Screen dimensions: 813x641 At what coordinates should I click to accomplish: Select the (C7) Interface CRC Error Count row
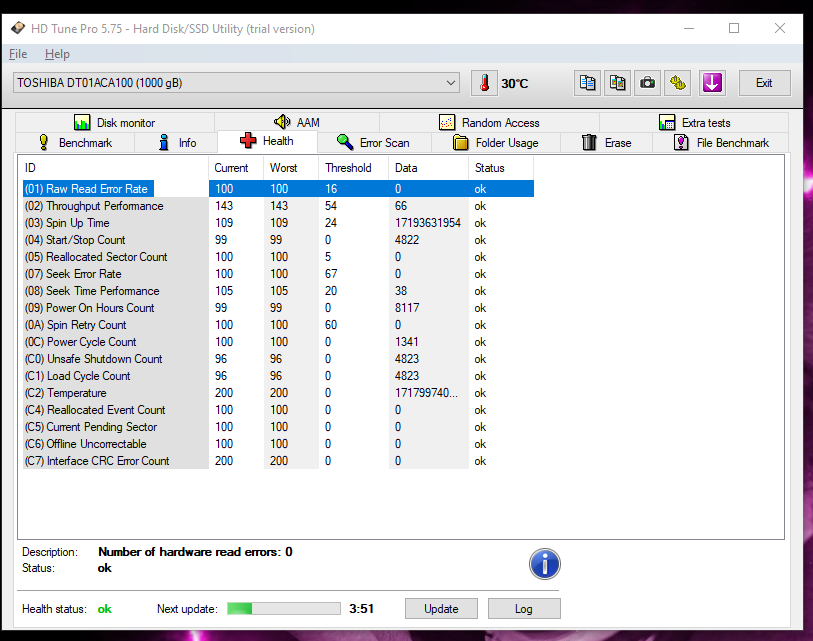click(x=278, y=461)
